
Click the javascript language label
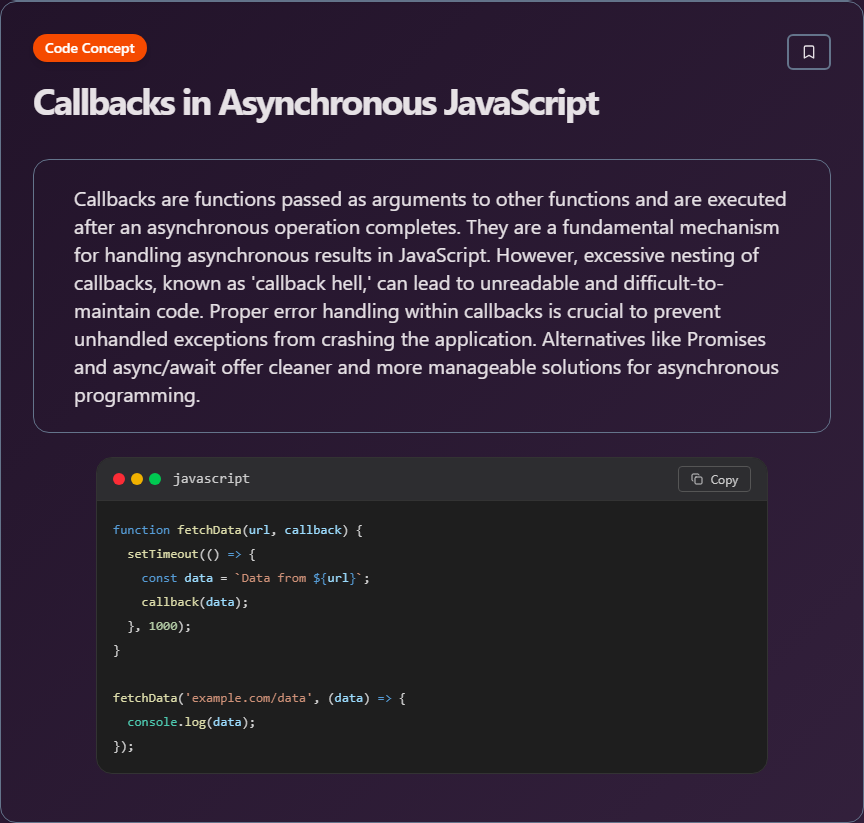tap(211, 479)
